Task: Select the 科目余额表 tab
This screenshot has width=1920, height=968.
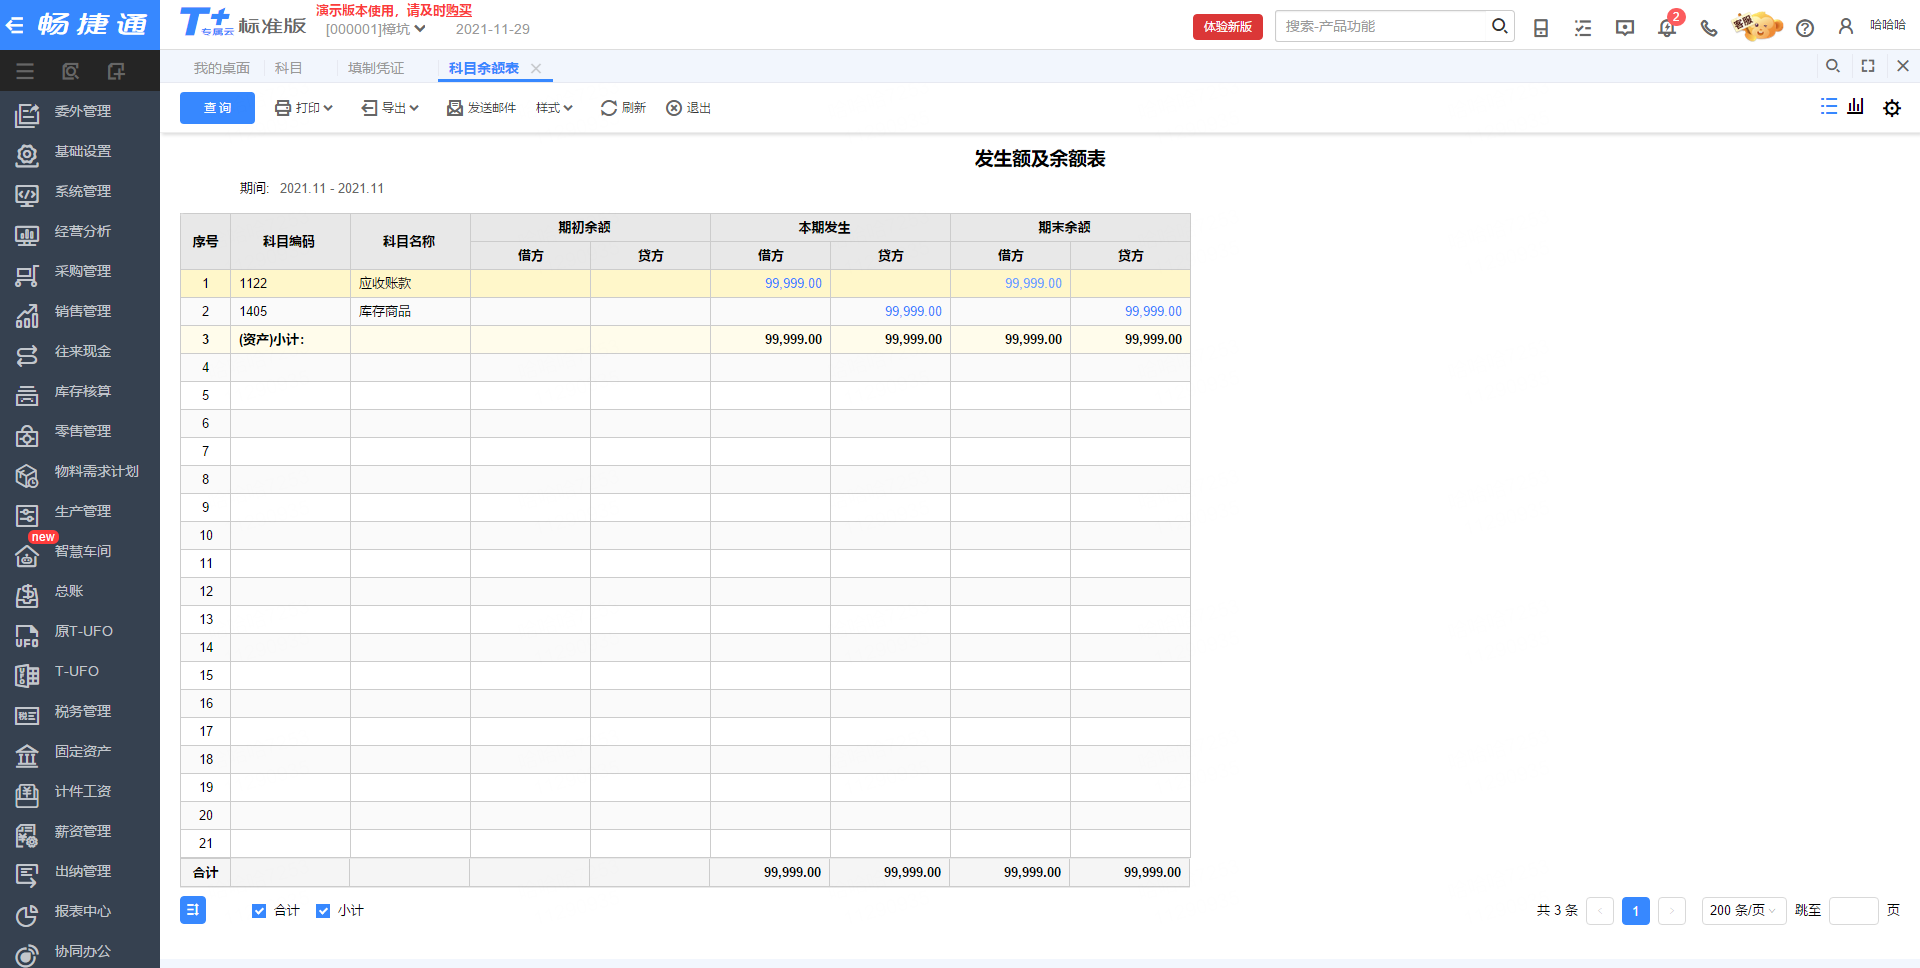Action: tap(484, 68)
